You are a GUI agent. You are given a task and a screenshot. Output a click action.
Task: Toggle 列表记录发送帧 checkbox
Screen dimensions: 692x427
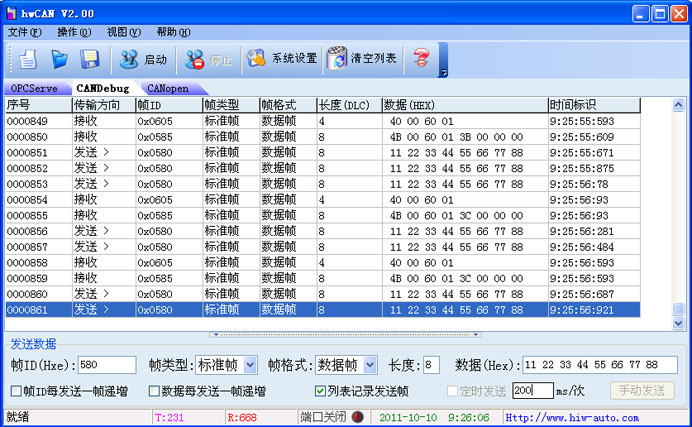[320, 391]
